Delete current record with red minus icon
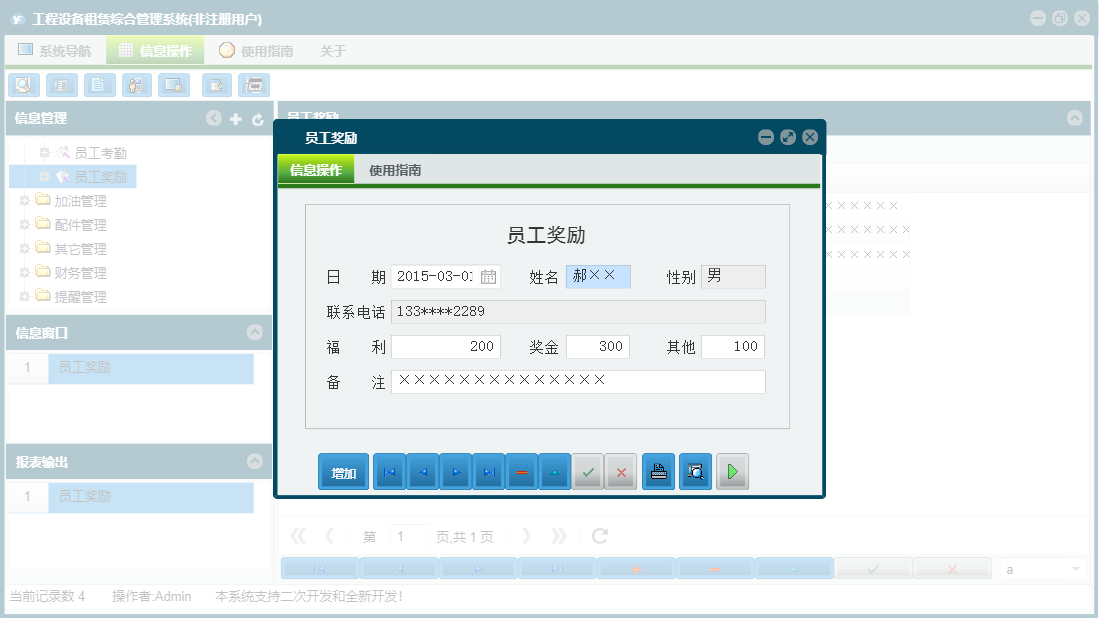 pos(521,471)
